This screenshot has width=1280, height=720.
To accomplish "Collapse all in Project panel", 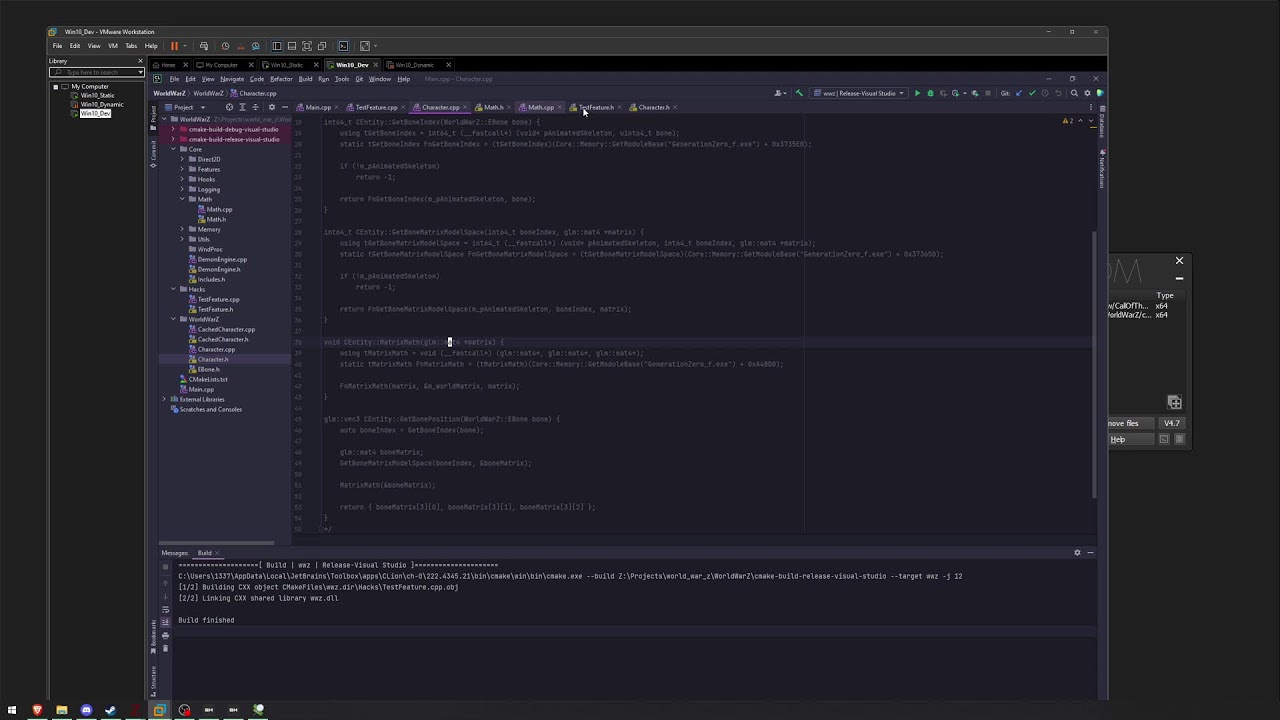I will coord(255,107).
